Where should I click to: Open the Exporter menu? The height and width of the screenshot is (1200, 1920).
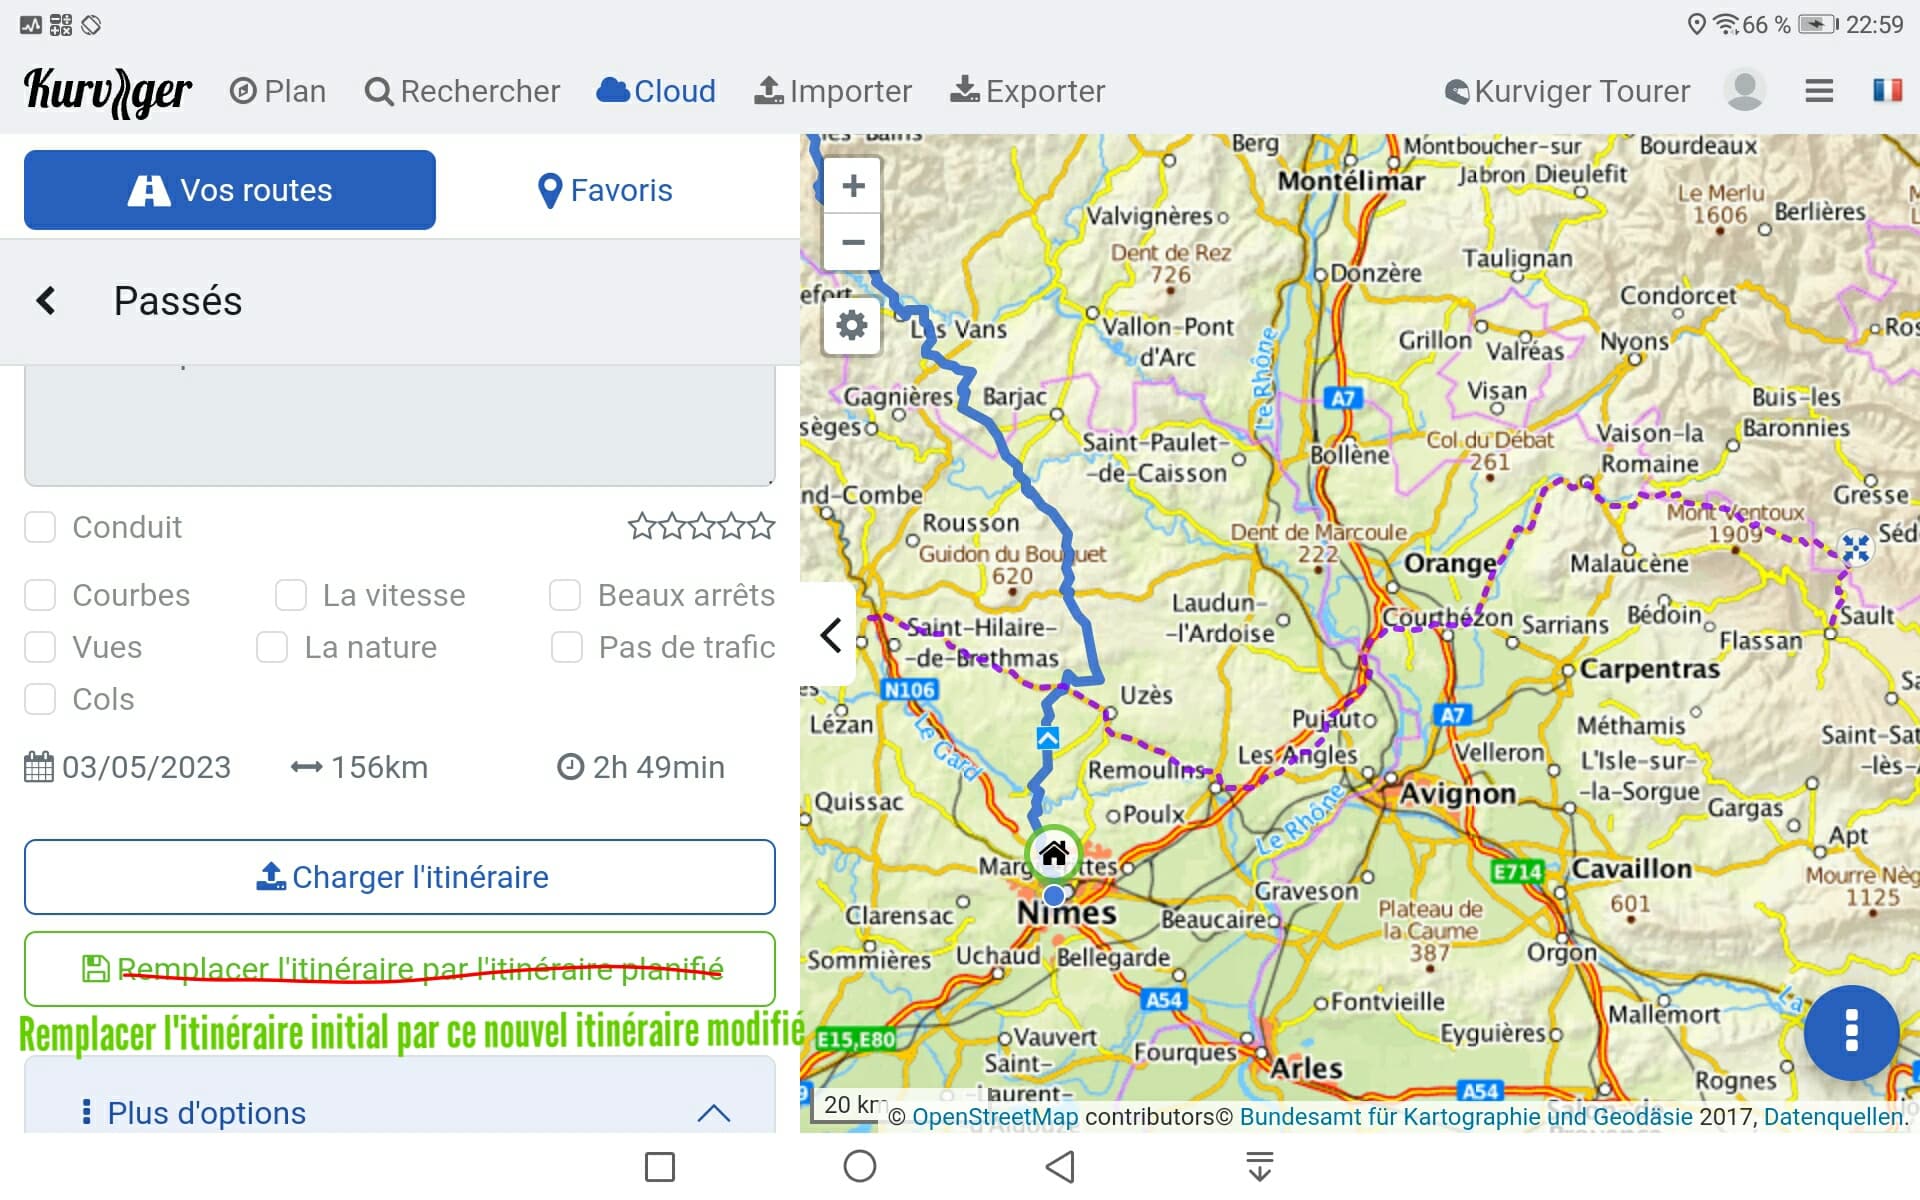[x=1027, y=91]
